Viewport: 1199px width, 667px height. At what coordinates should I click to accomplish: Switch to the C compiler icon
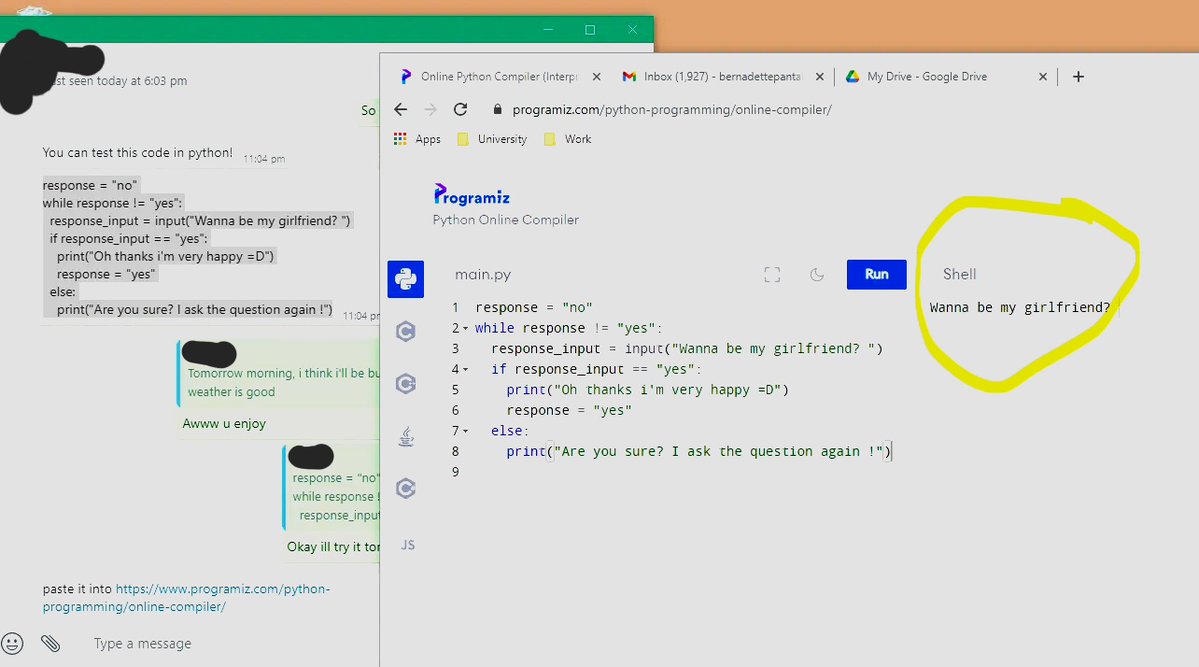pos(405,331)
